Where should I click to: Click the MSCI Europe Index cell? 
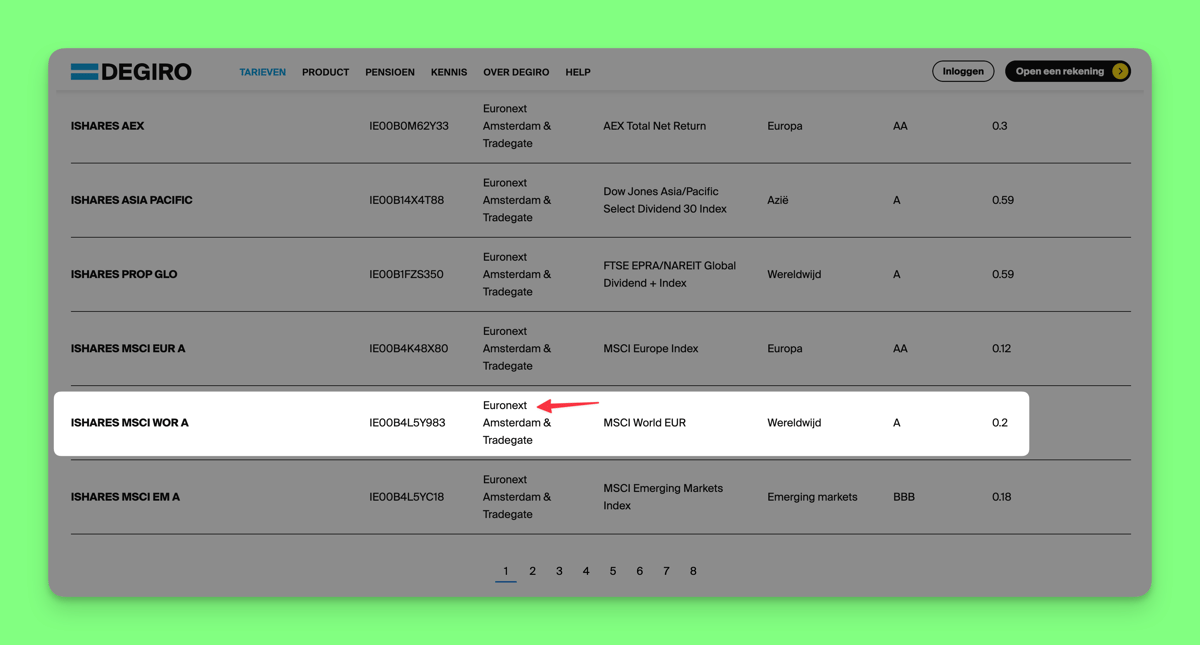(651, 349)
